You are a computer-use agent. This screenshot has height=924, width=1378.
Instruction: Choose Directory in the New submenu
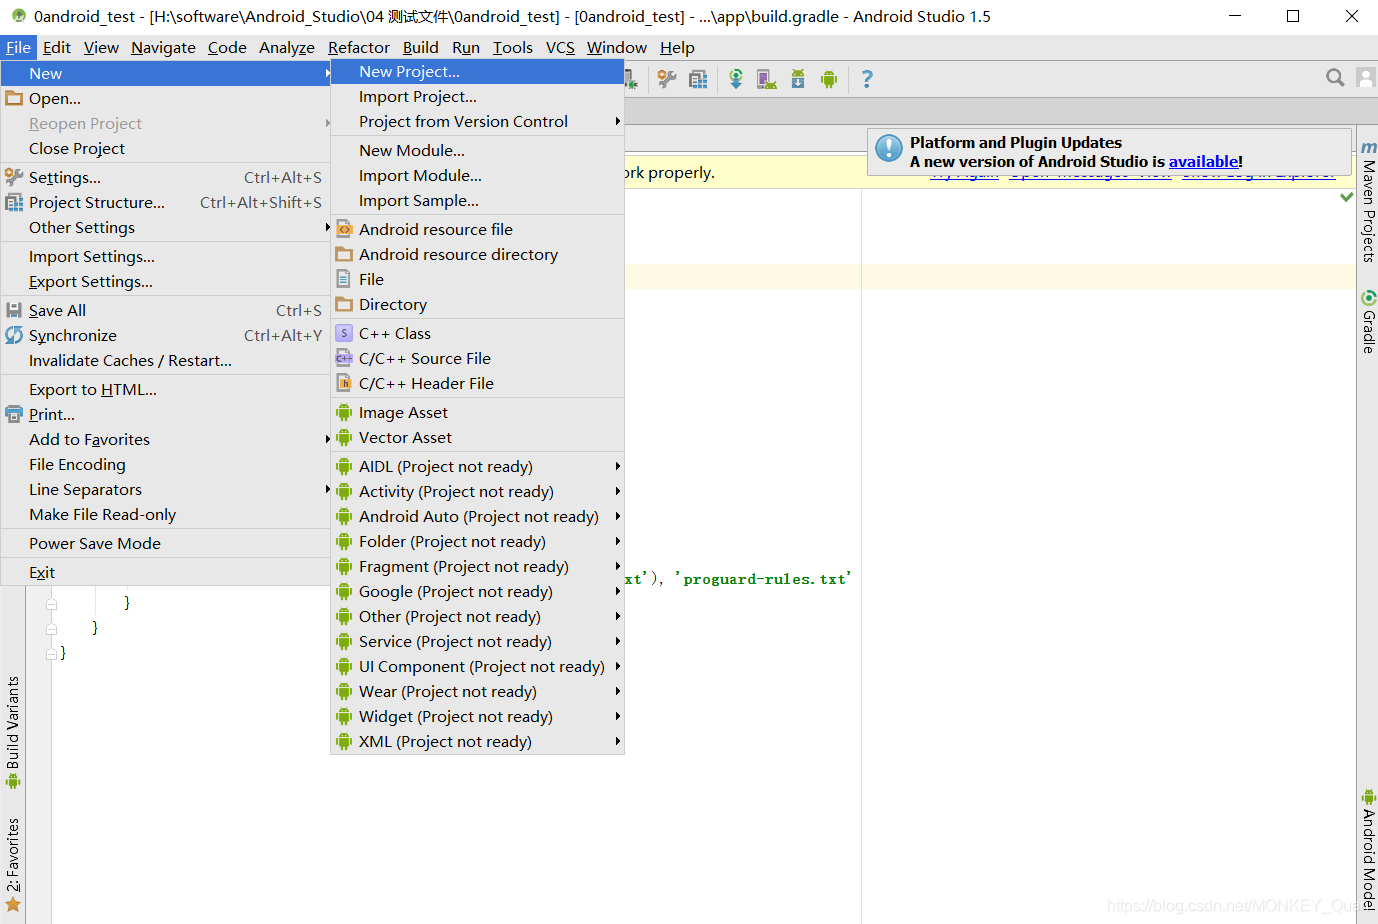click(x=477, y=304)
